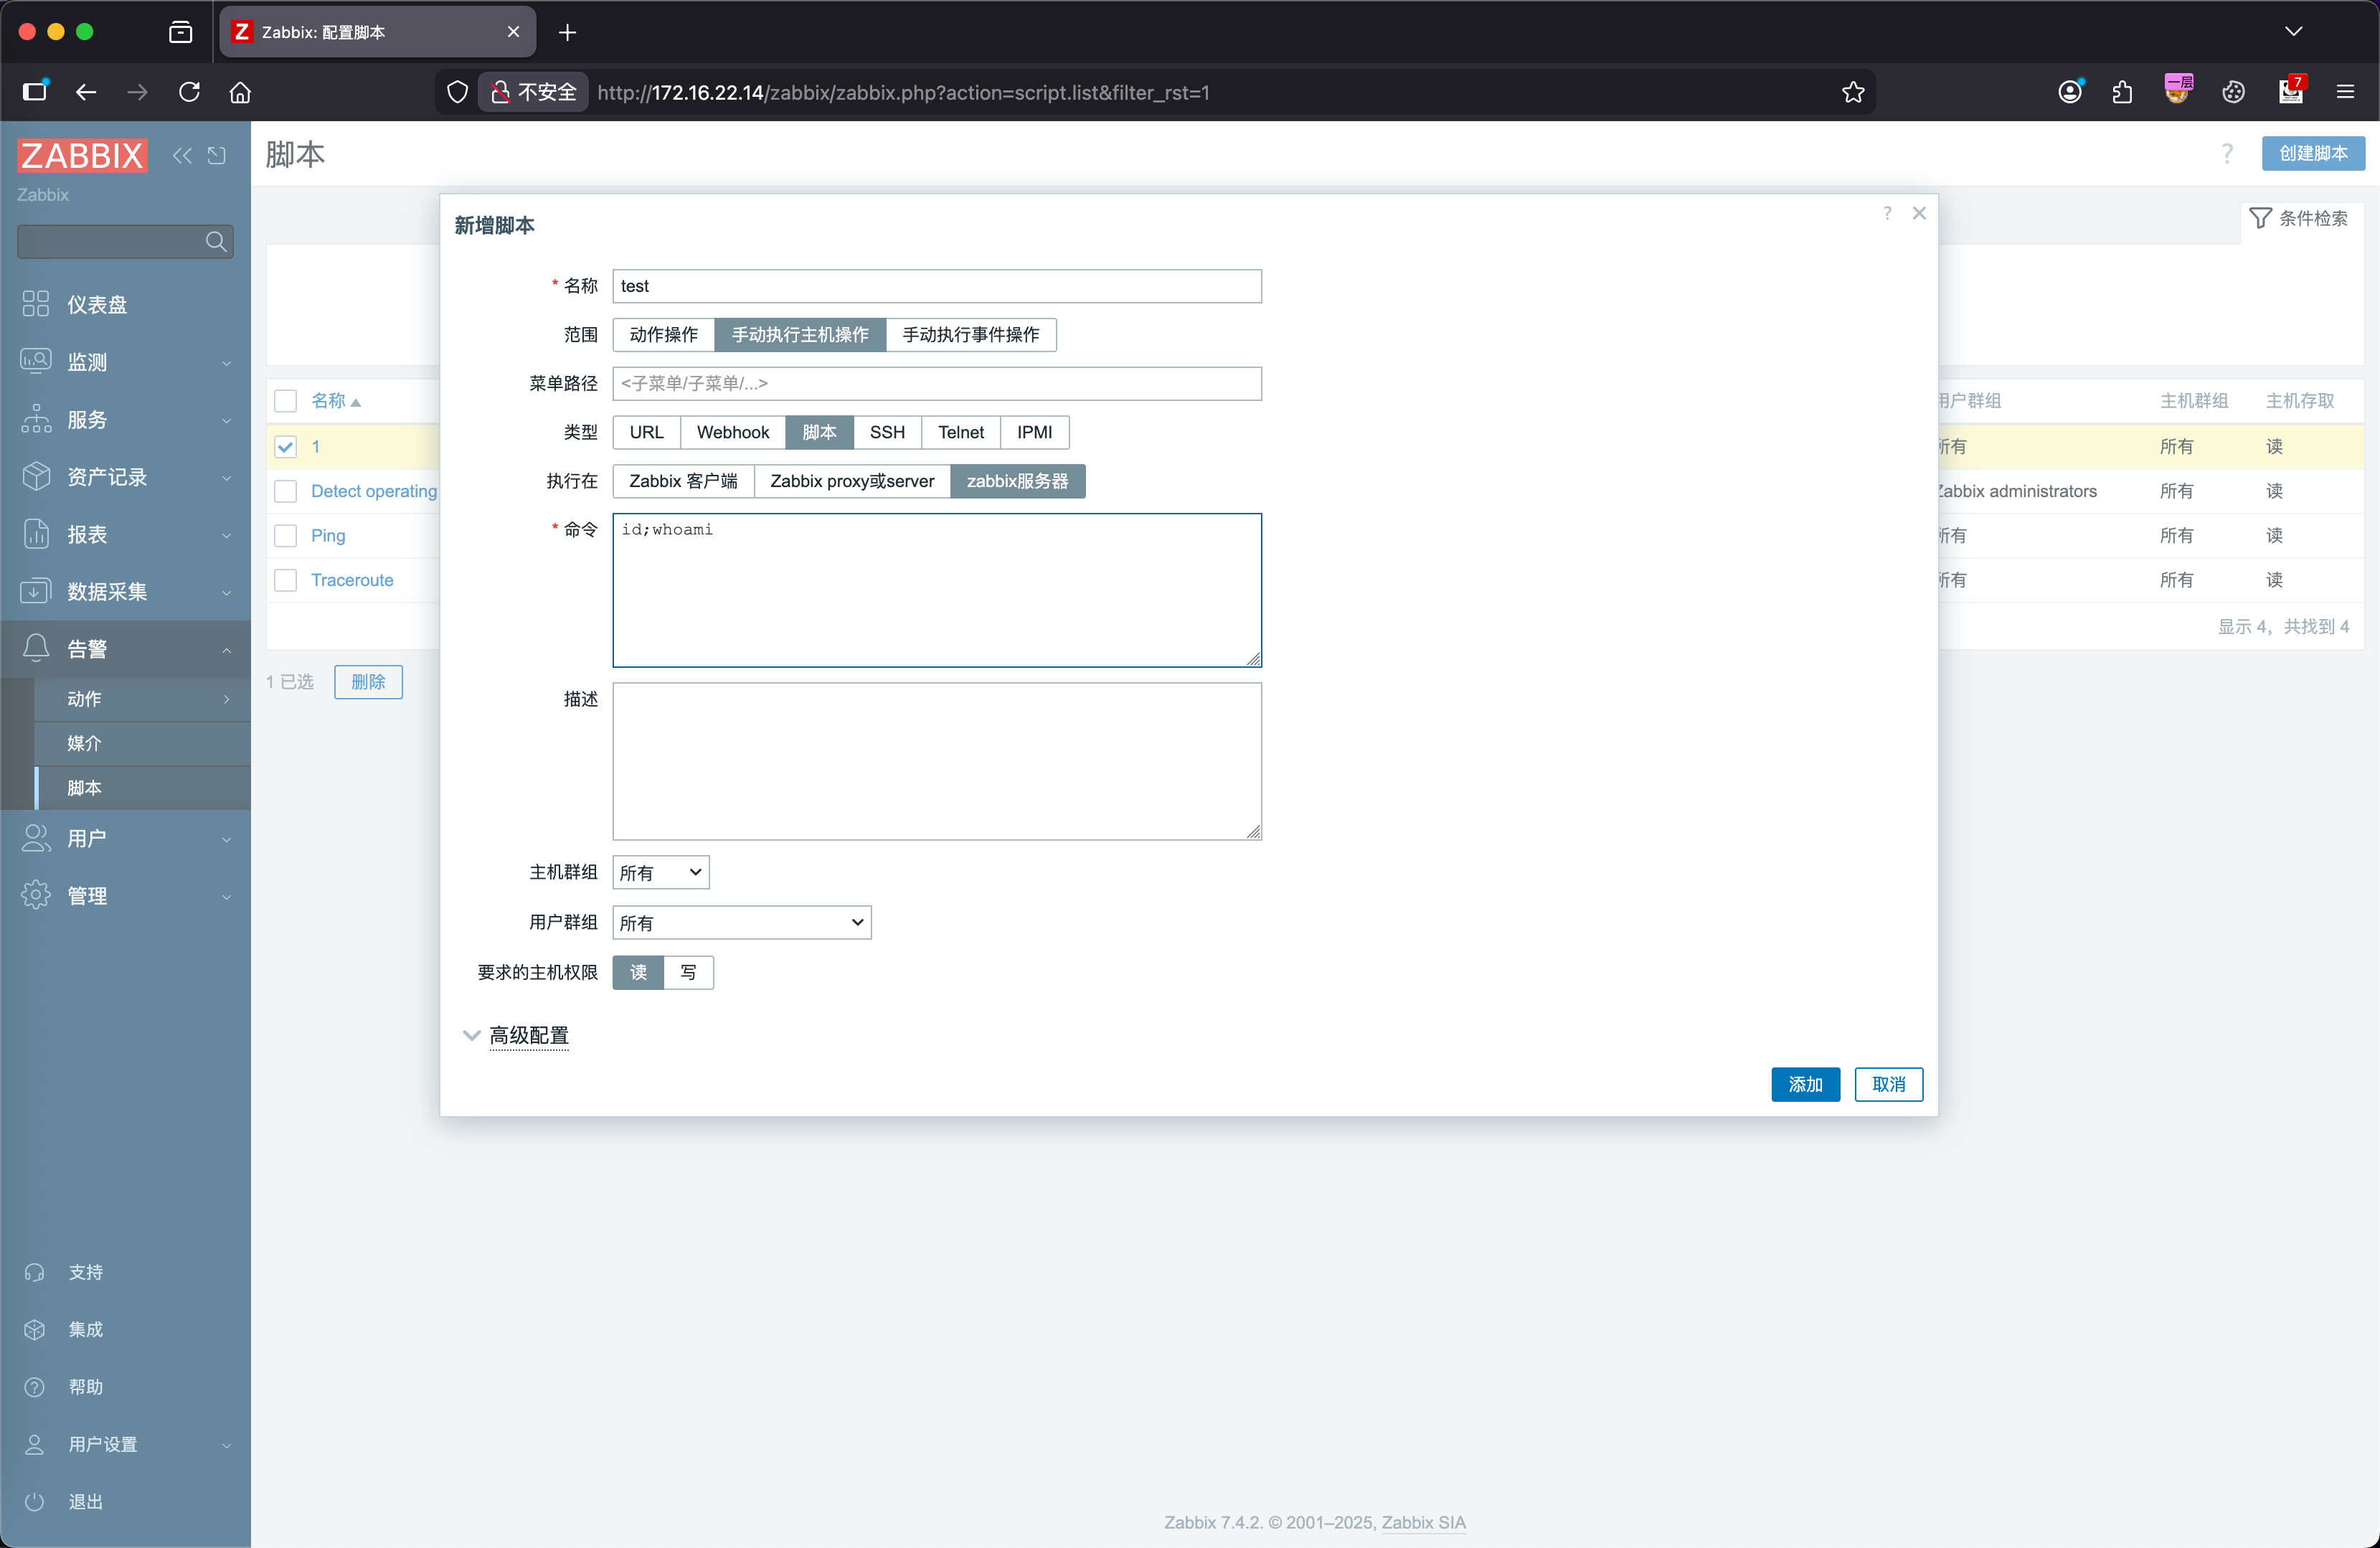The height and width of the screenshot is (1548, 2380).
Task: Reload the page with the refresh icon
Action: 189,92
